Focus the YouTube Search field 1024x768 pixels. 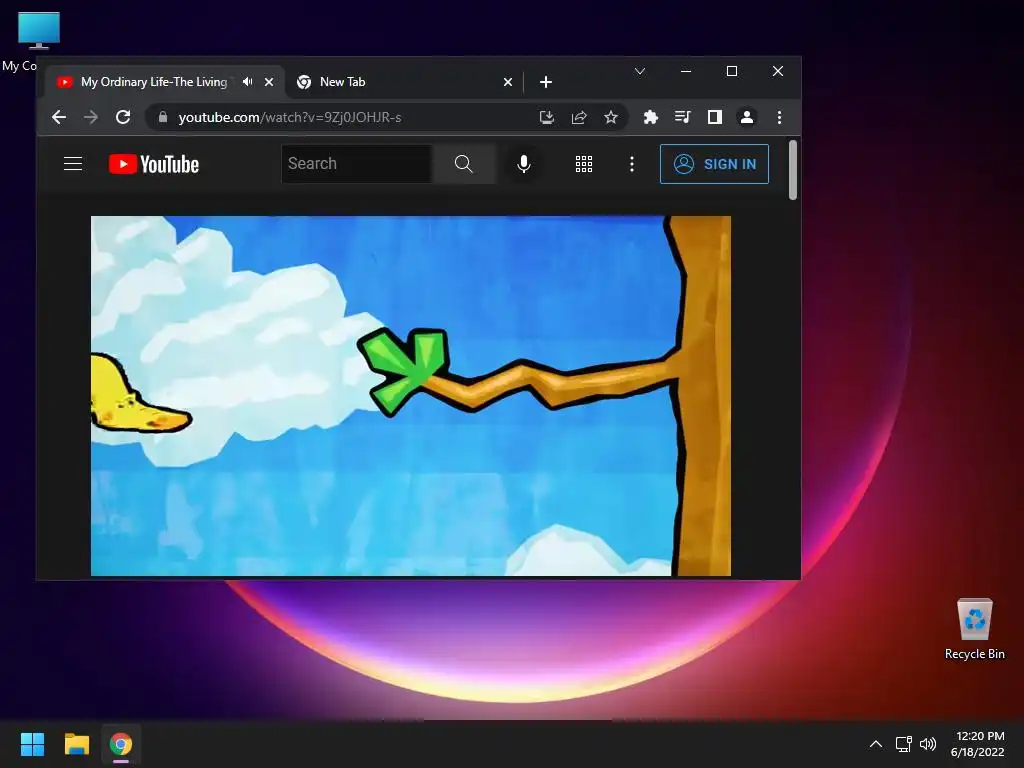pyautogui.click(x=357, y=163)
